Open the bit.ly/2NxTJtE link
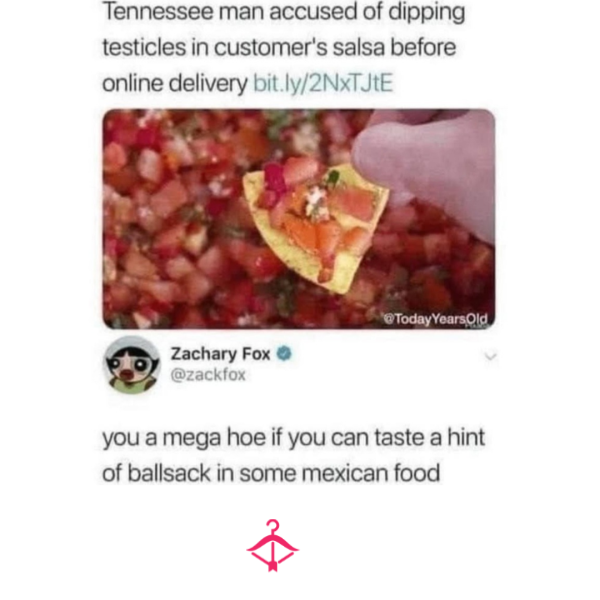Screen dimensions: 600x600 pyautogui.click(x=323, y=83)
